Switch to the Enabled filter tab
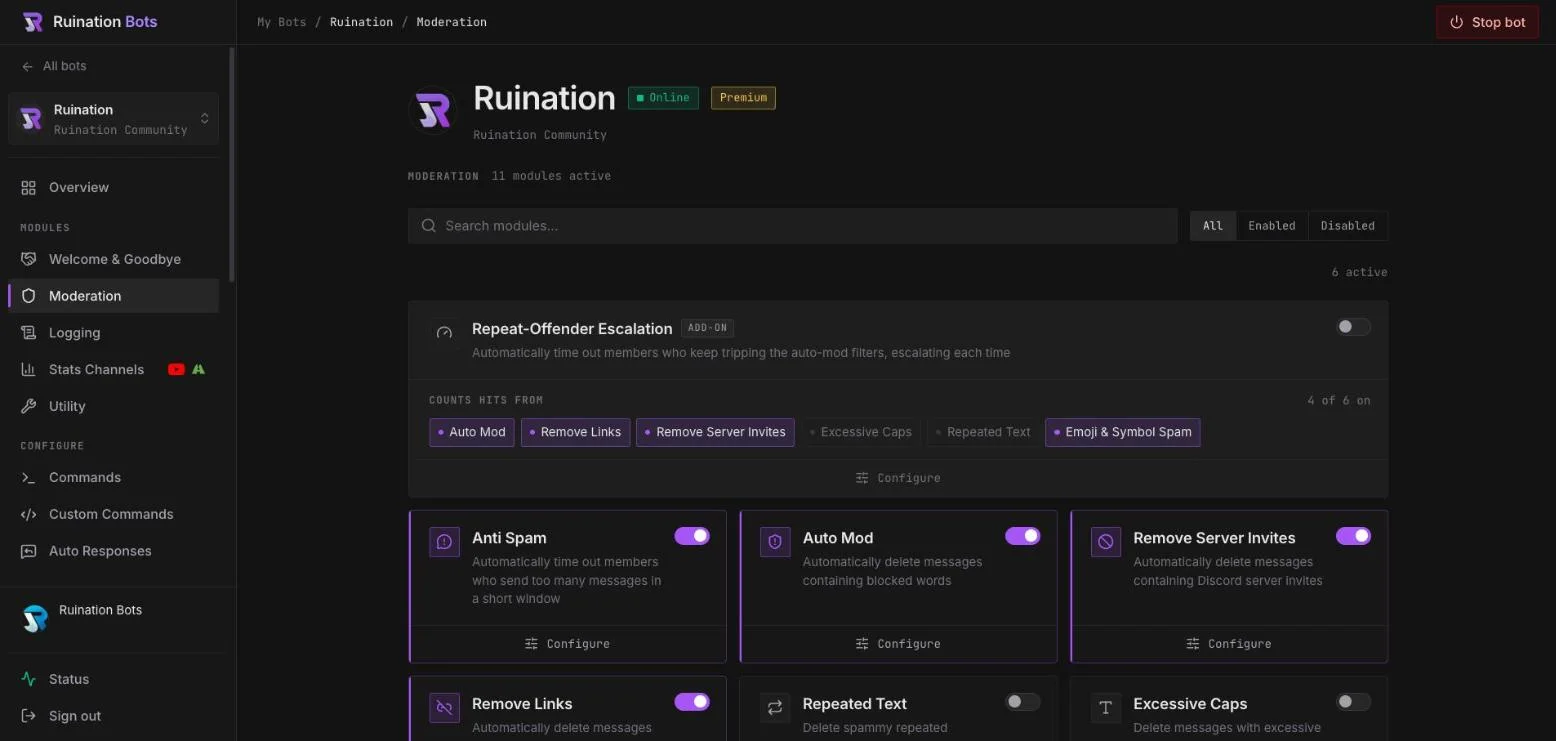Viewport: 1556px width, 741px height. 1272,226
